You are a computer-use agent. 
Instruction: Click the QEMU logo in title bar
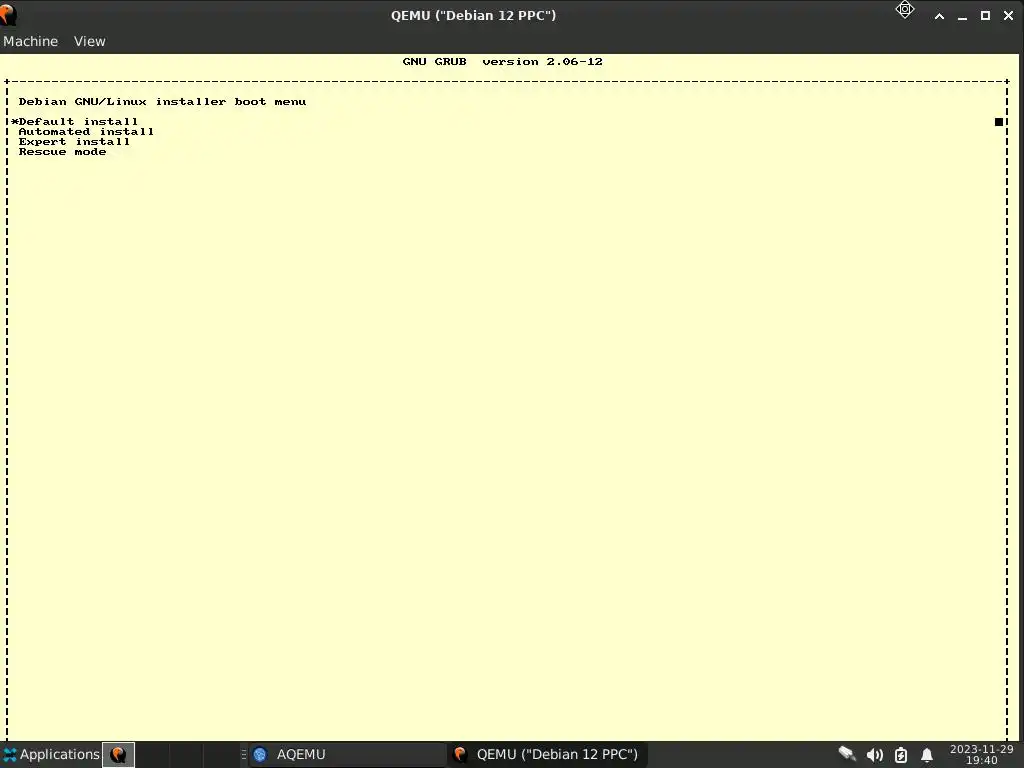click(x=8, y=14)
